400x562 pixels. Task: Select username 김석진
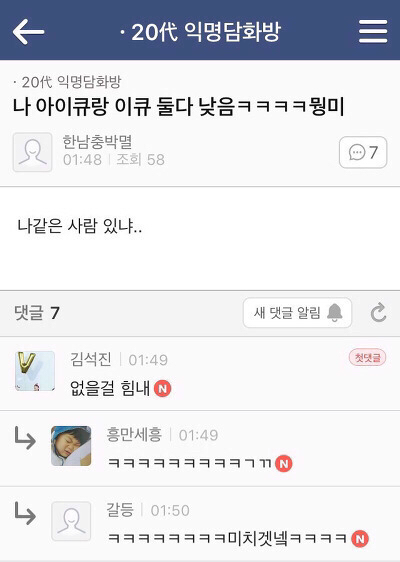coord(91,359)
